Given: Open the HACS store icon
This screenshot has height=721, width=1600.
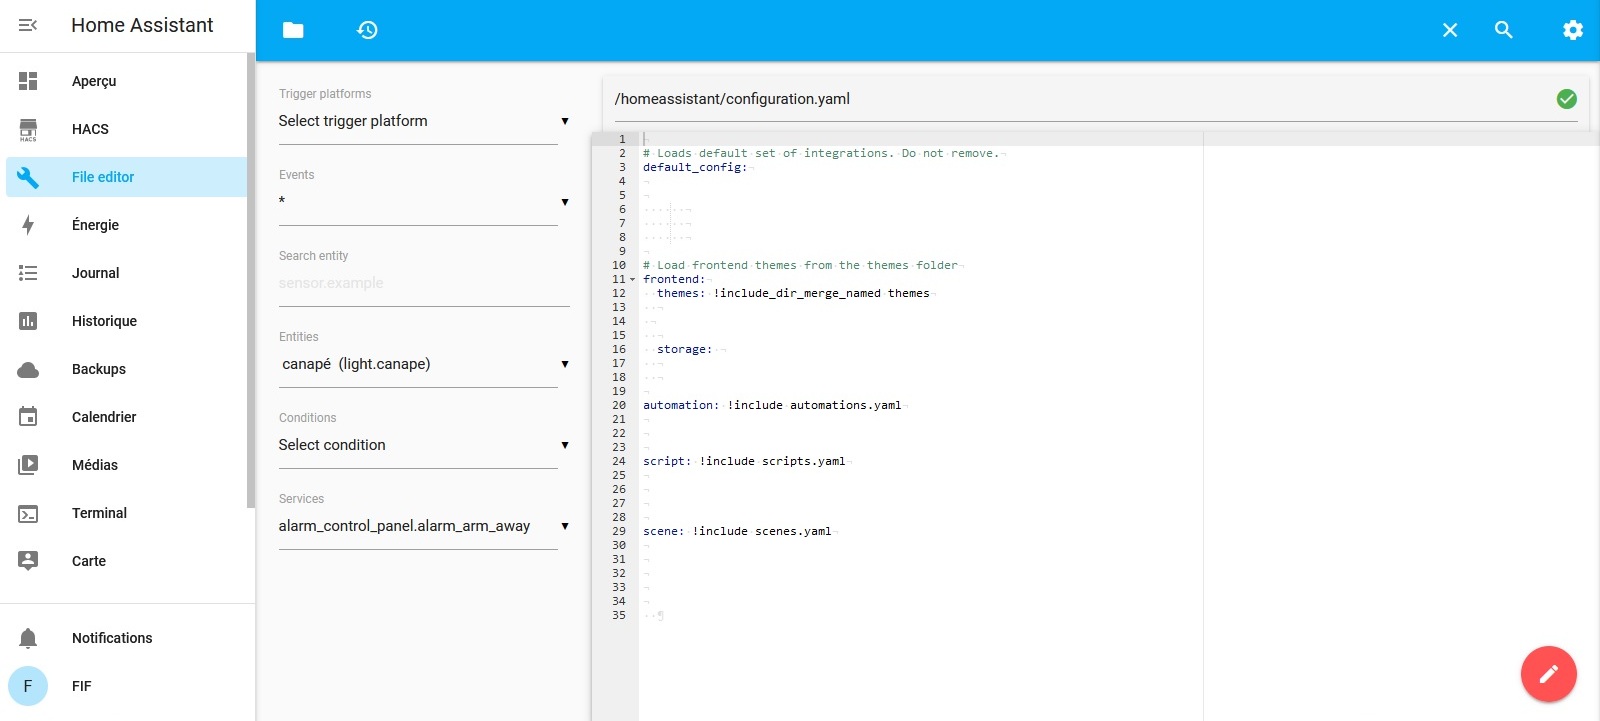Looking at the screenshot, I should 28,129.
